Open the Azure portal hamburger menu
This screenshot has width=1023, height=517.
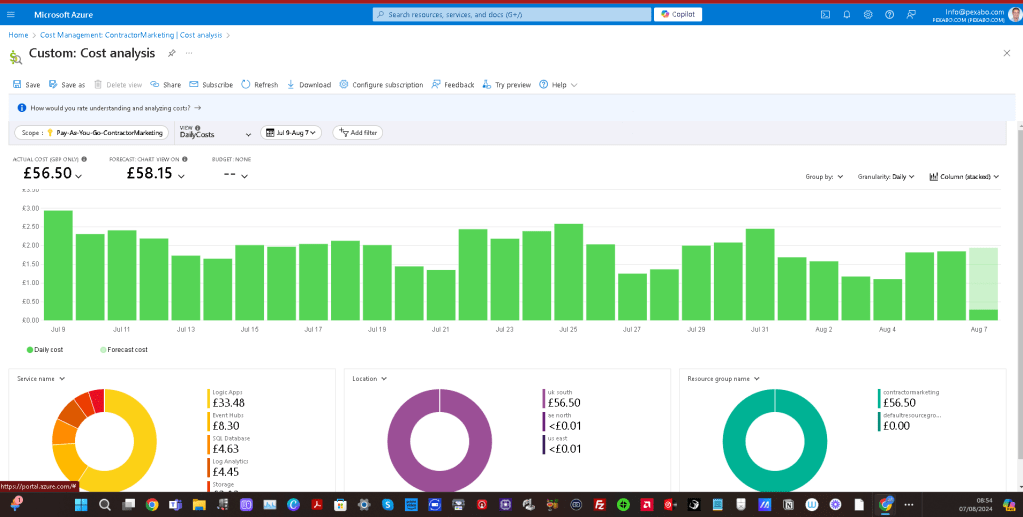(x=10, y=14)
